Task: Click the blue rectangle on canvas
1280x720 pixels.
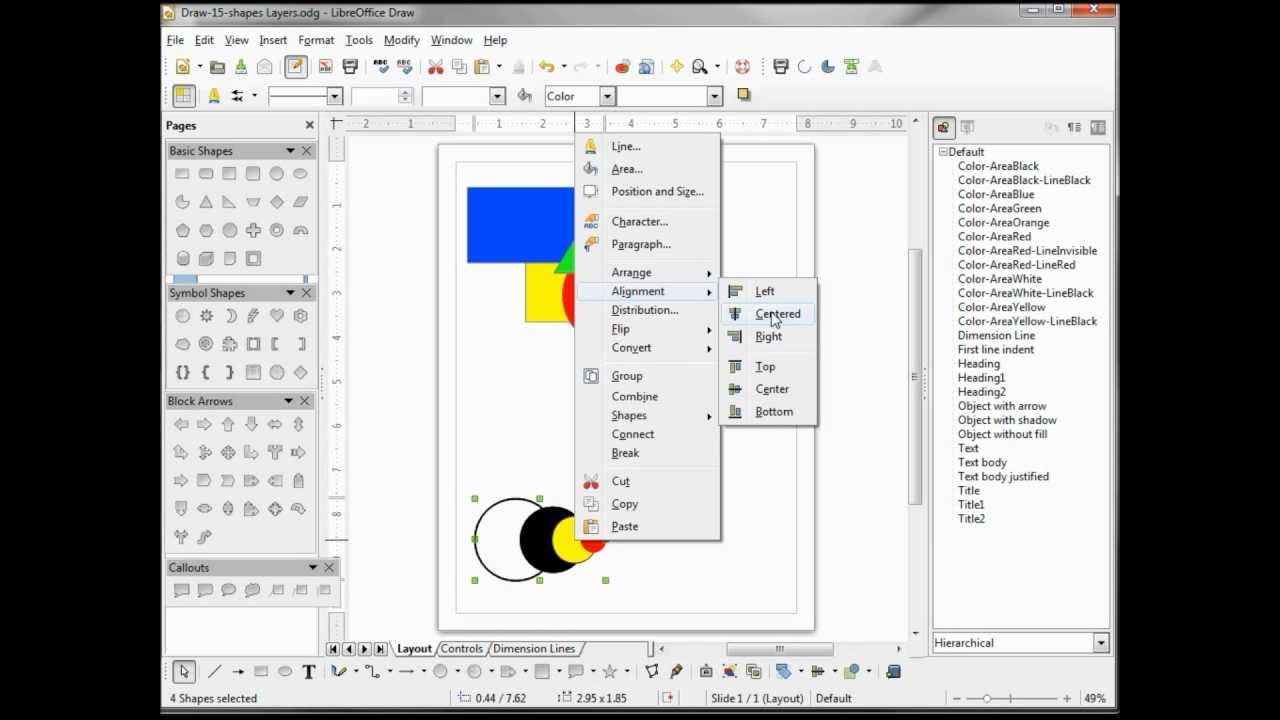Action: coord(520,225)
